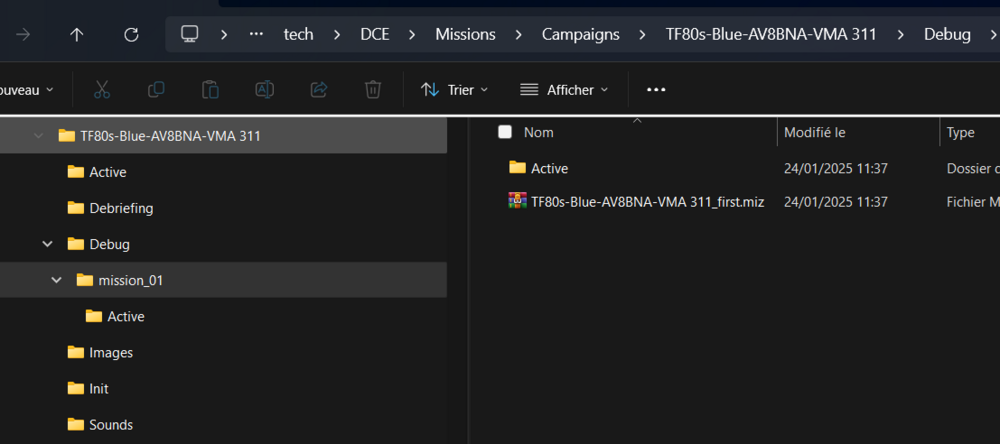Screen dimensions: 1000x444
Task: Collapse the Debug folder in tree
Action: tap(47, 244)
